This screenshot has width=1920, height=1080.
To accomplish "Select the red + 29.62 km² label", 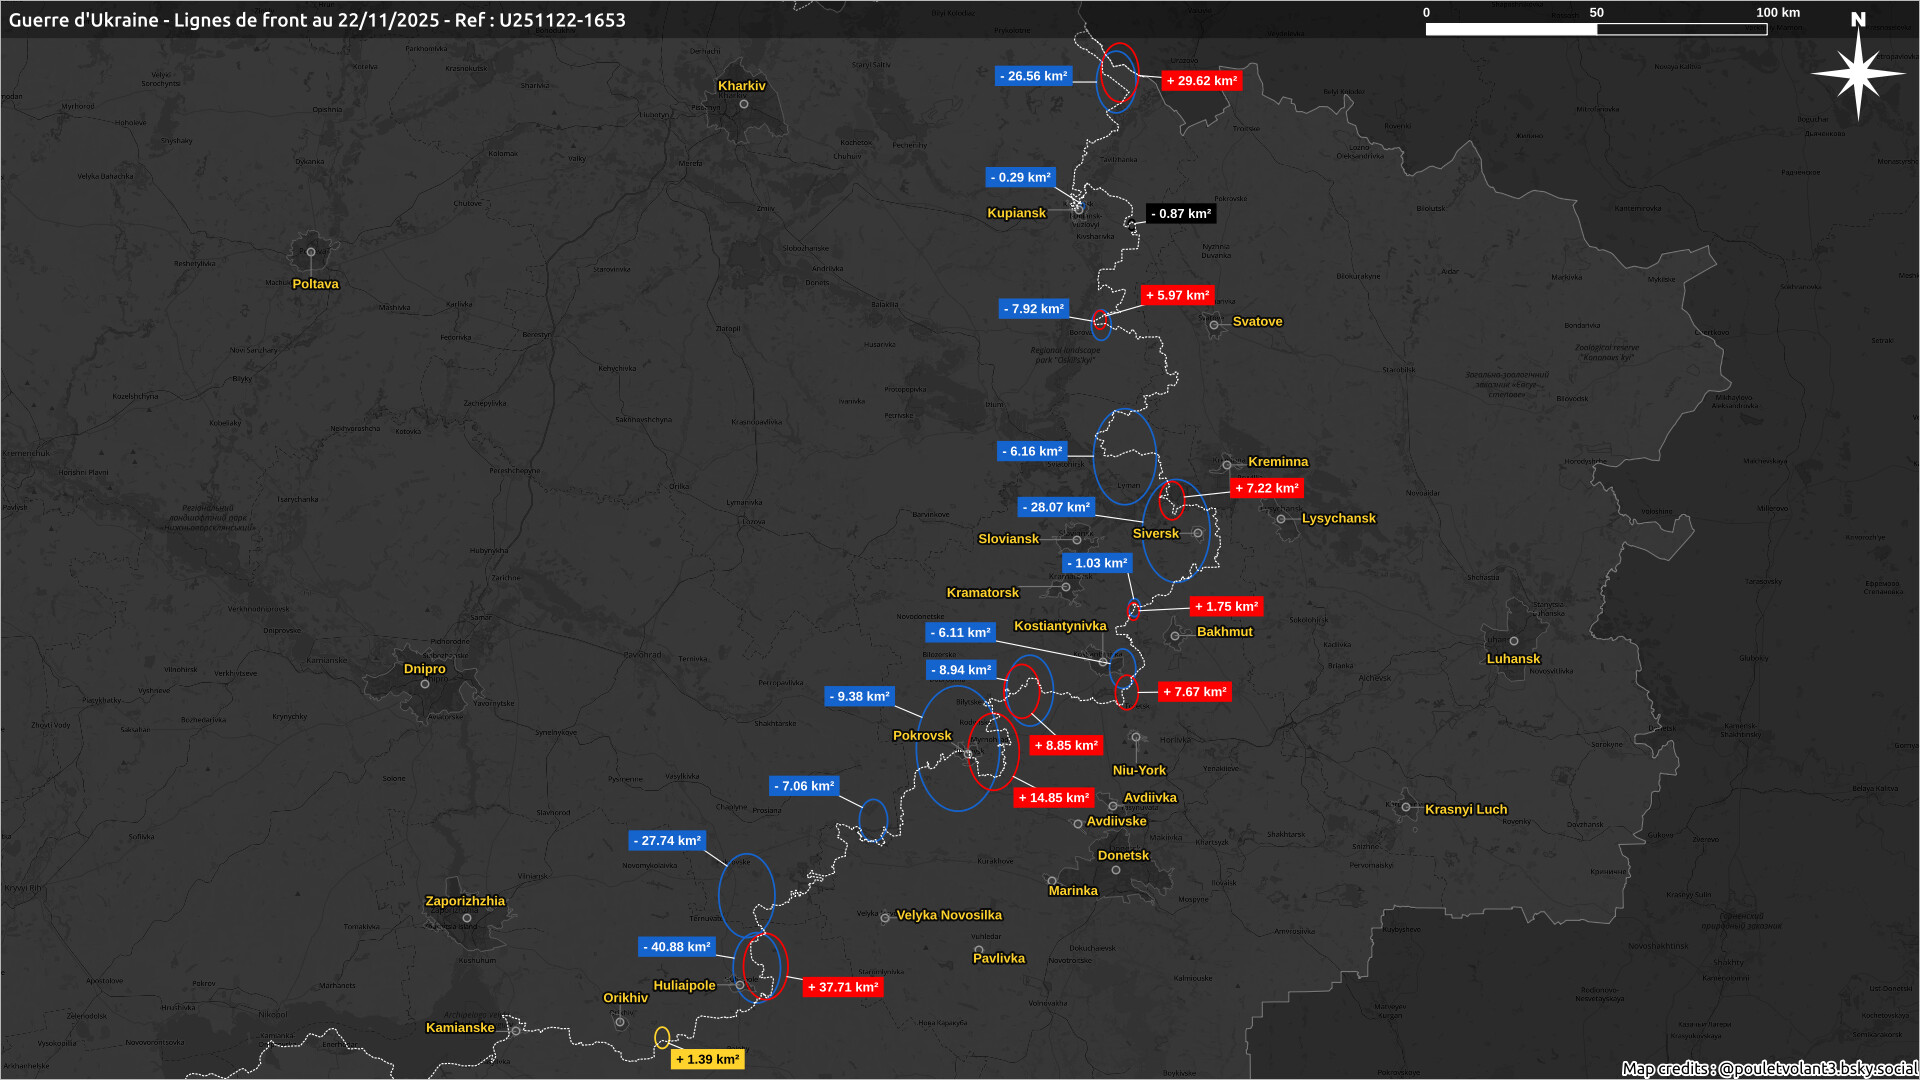I will 1201,81.
